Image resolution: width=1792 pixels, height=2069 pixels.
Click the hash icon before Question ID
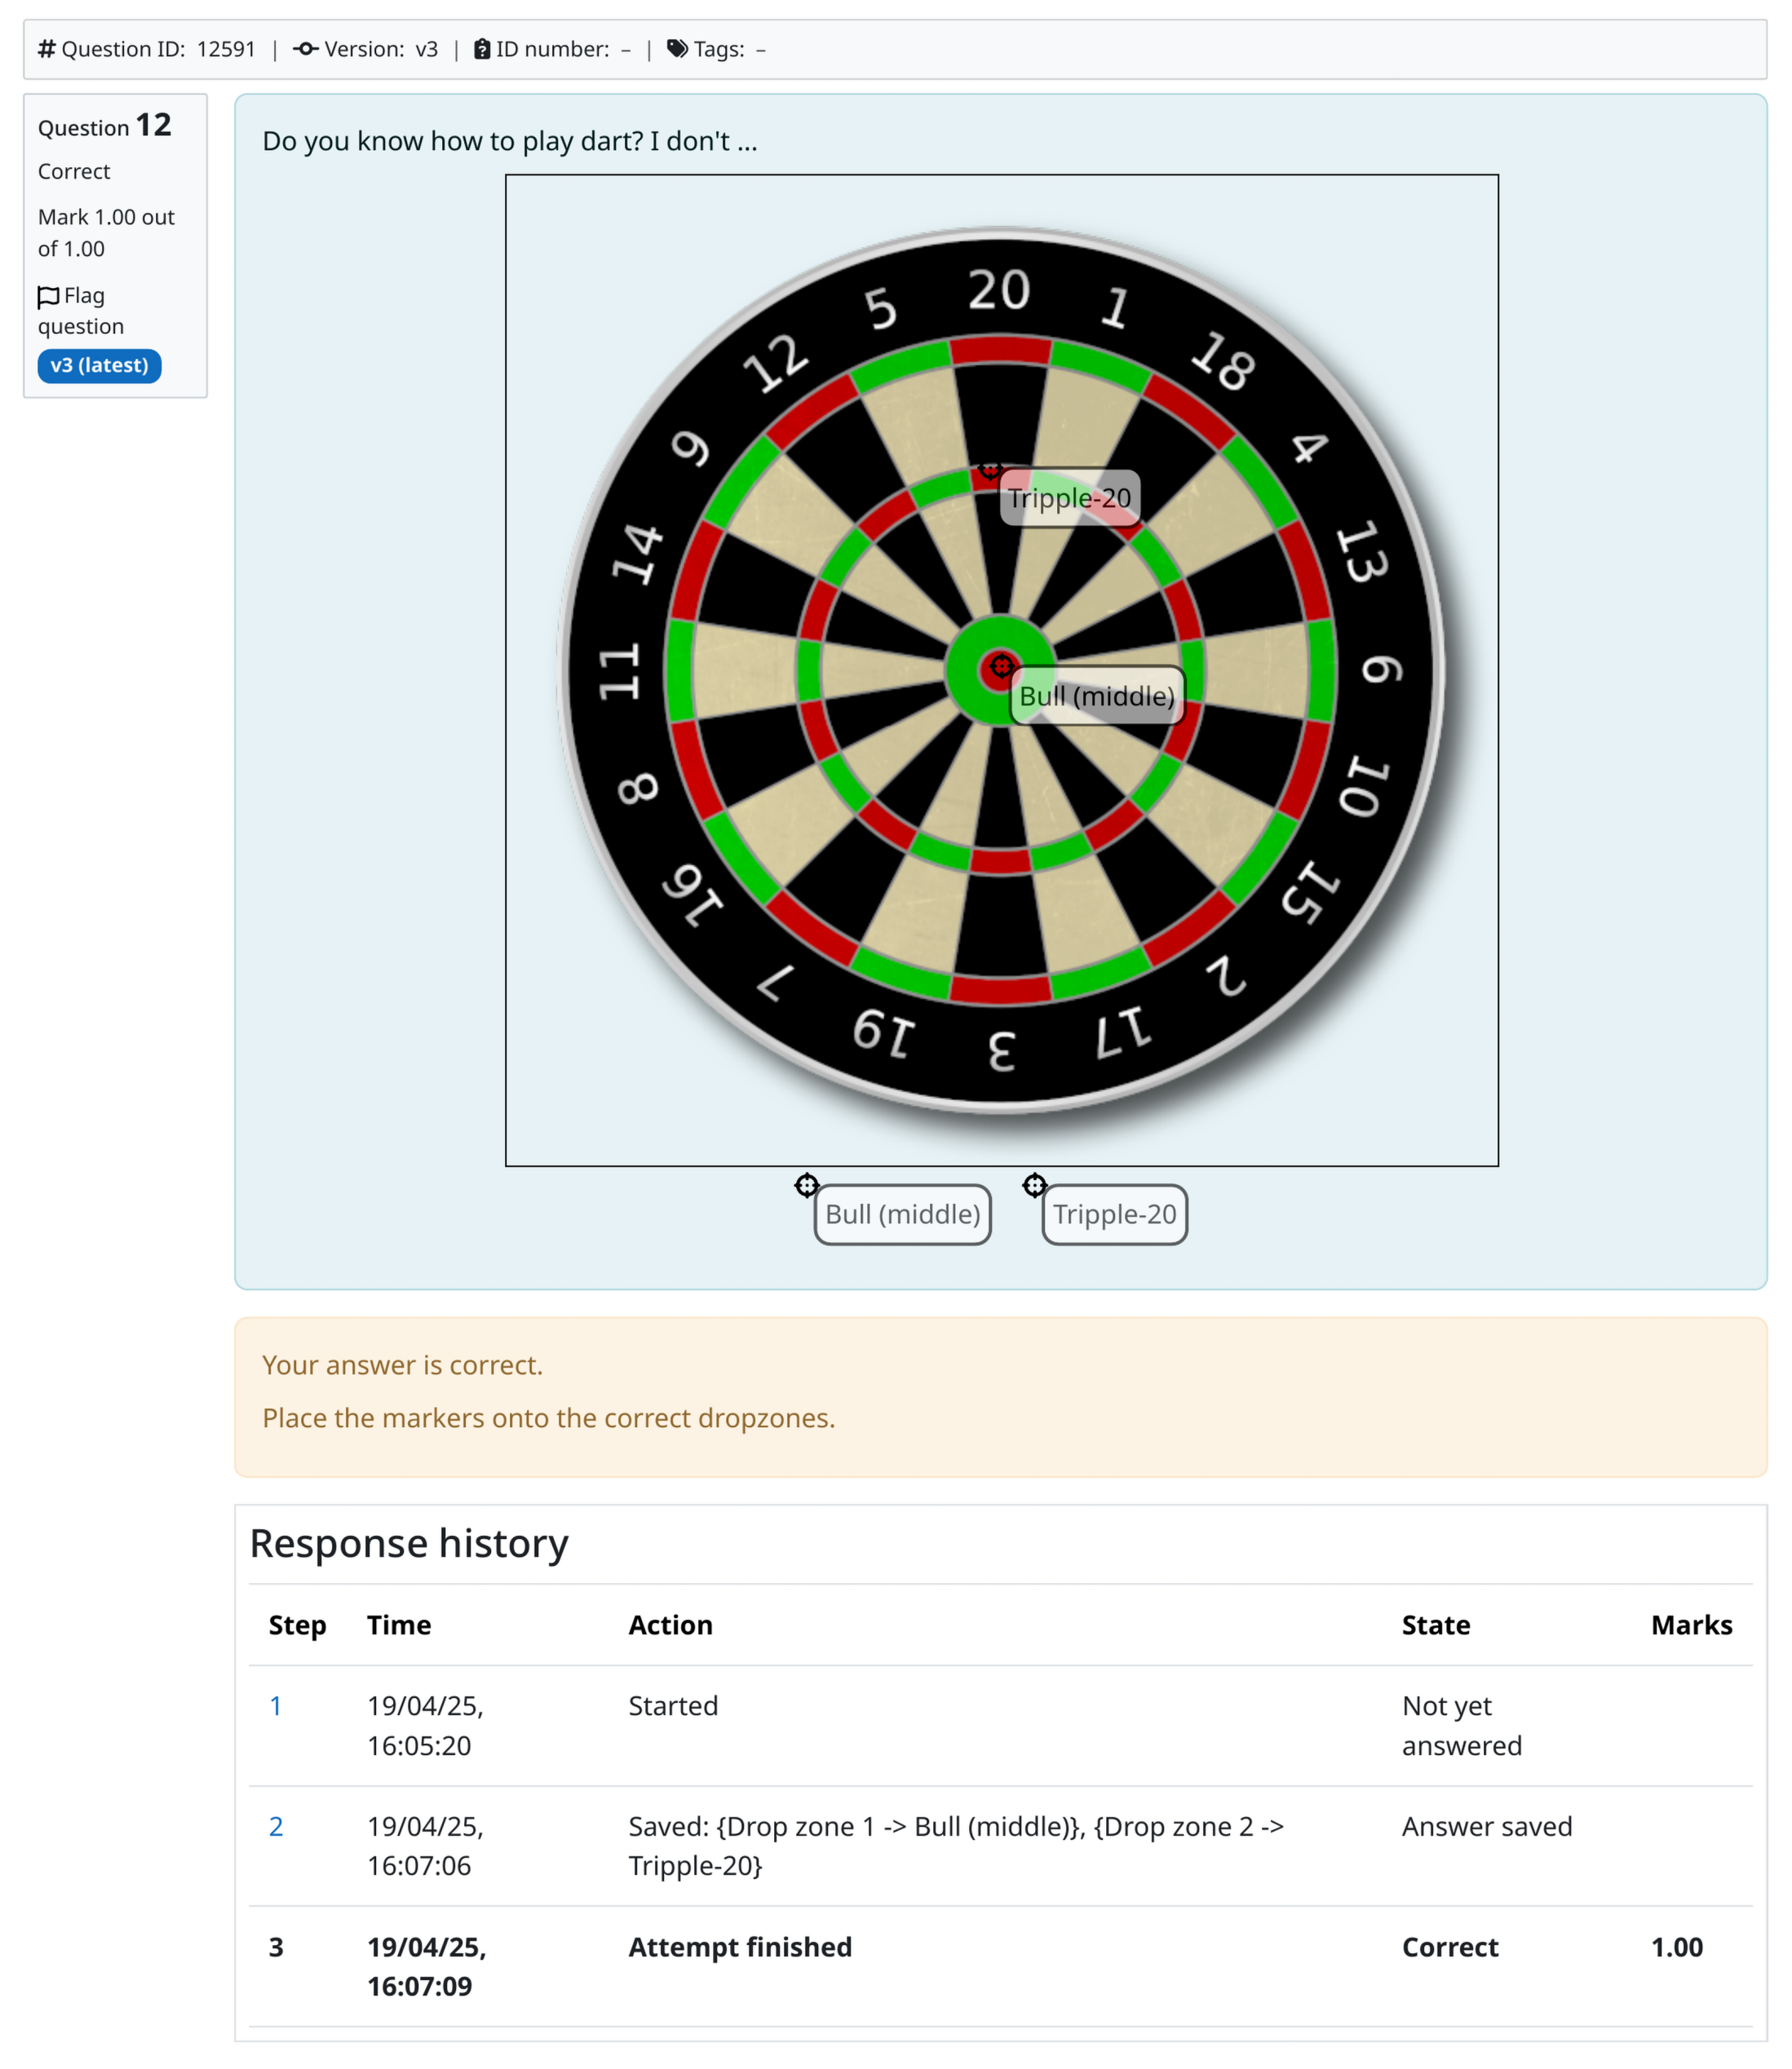coord(47,49)
